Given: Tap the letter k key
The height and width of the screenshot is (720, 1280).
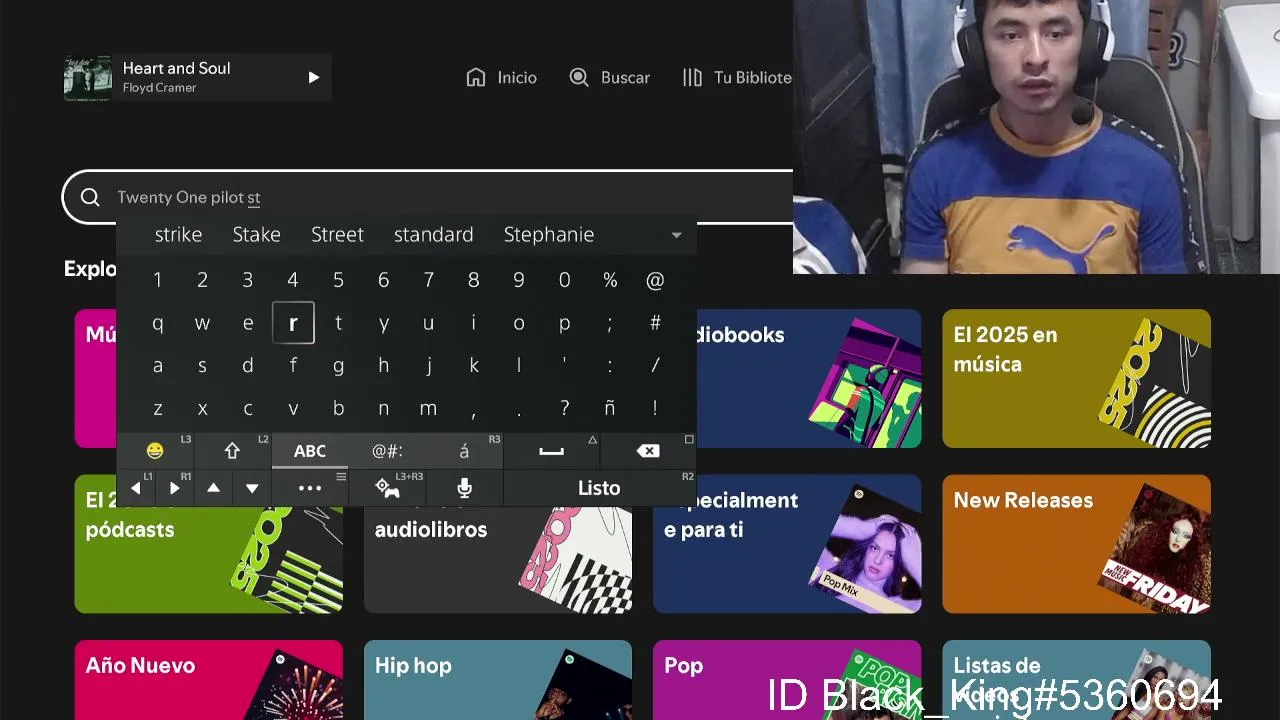Looking at the screenshot, I should pos(474,366).
